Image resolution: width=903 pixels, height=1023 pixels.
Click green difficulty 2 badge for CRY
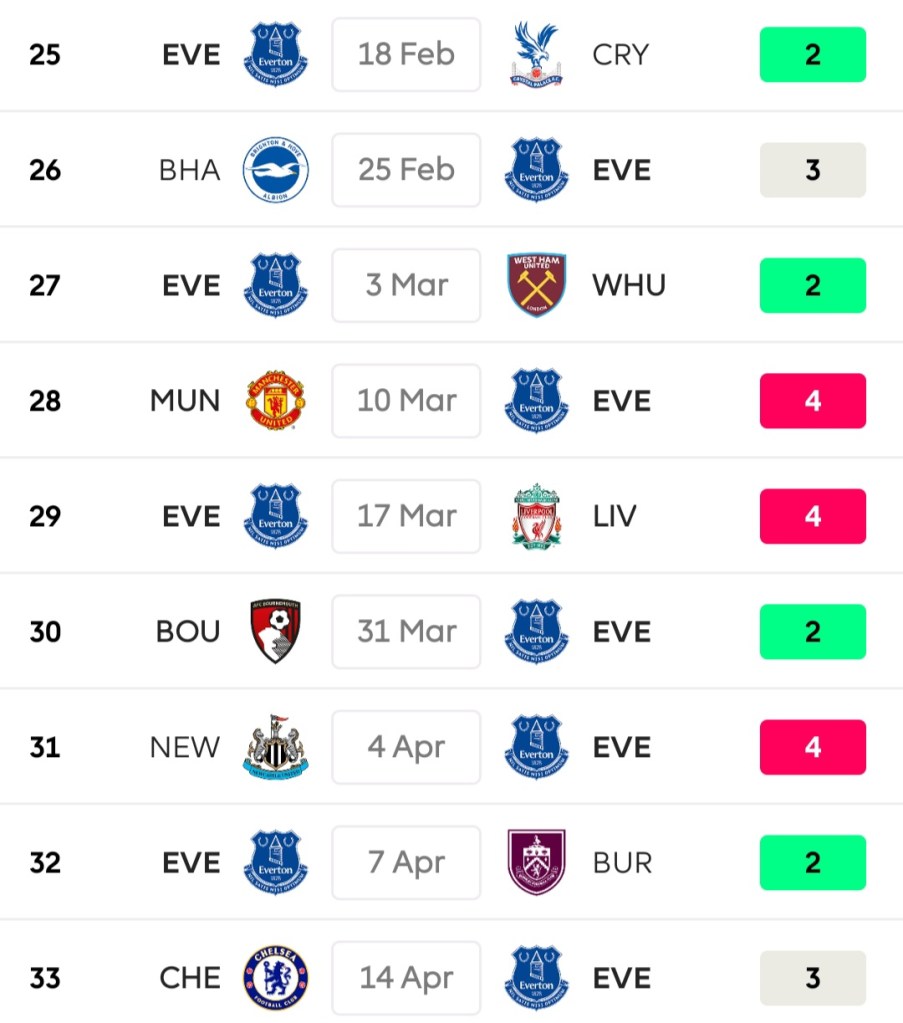point(812,54)
